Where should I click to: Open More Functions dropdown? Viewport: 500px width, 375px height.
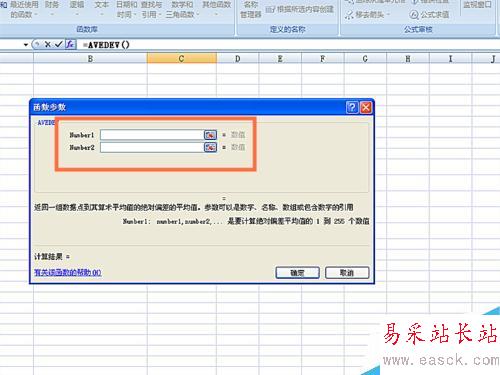pos(217,9)
